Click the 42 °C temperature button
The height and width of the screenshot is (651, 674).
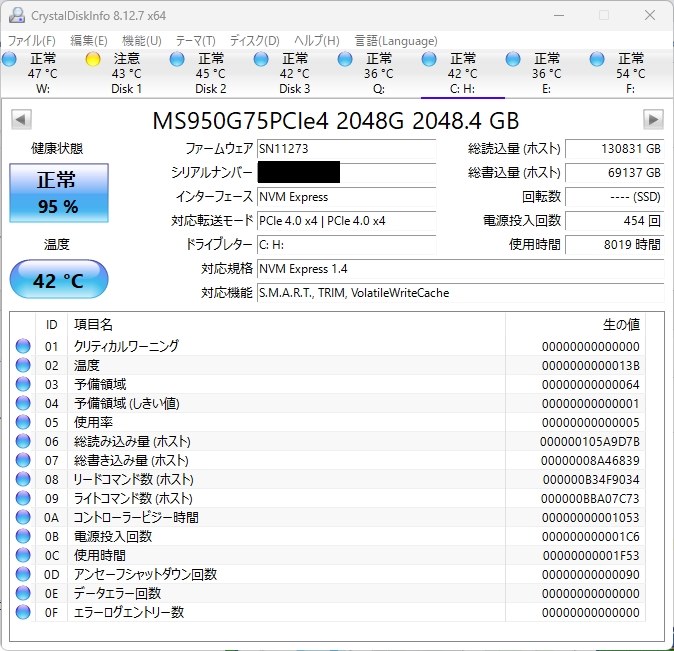click(59, 279)
